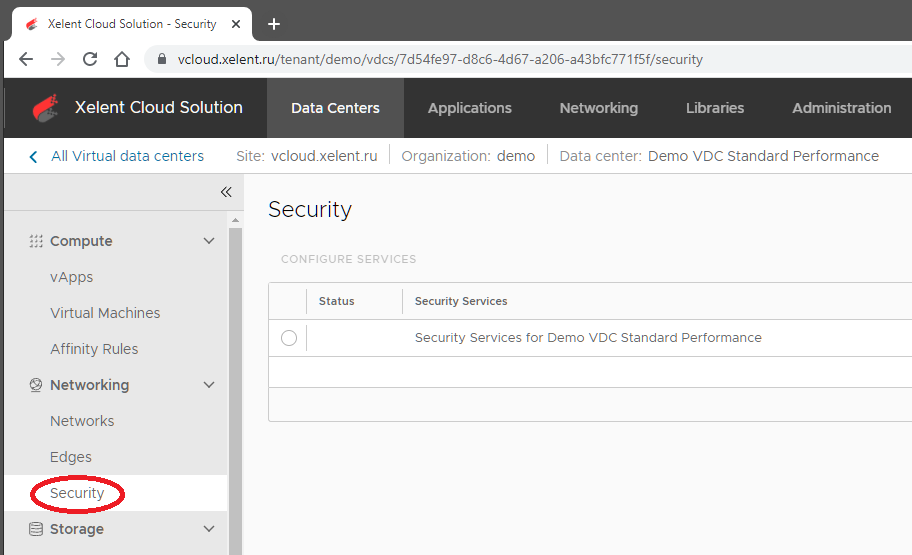Click the Security page heading

click(x=310, y=209)
